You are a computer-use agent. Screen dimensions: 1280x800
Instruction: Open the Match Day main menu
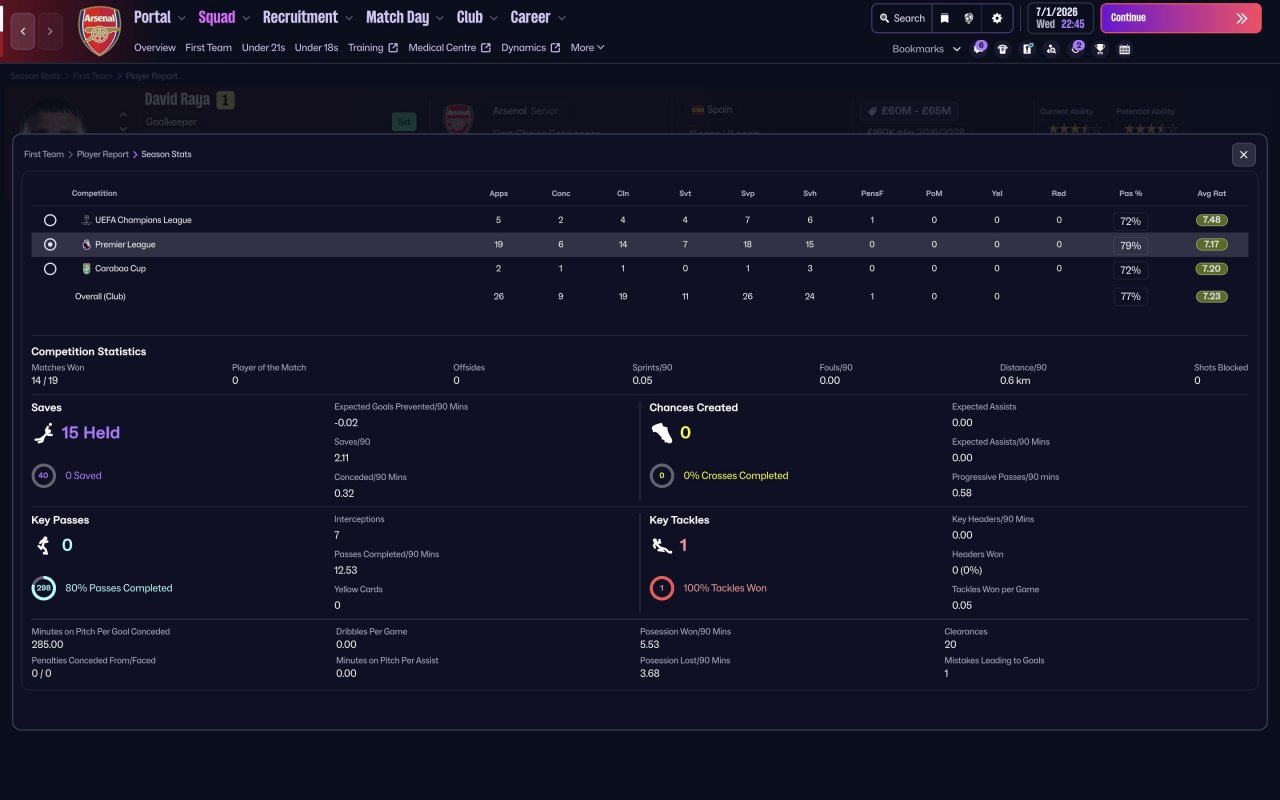pyautogui.click(x=397, y=17)
